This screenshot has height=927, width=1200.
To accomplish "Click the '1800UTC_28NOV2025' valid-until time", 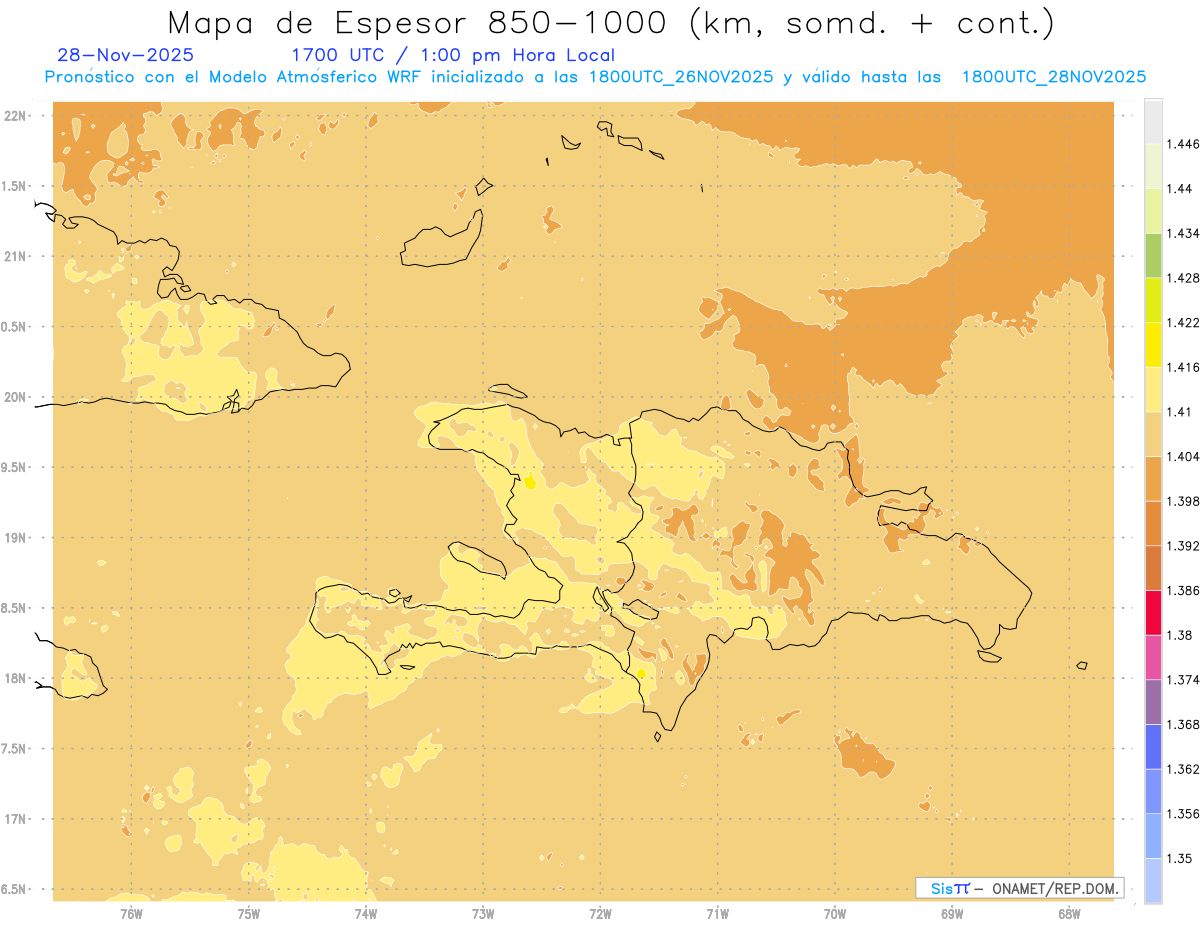I will click(1054, 77).
